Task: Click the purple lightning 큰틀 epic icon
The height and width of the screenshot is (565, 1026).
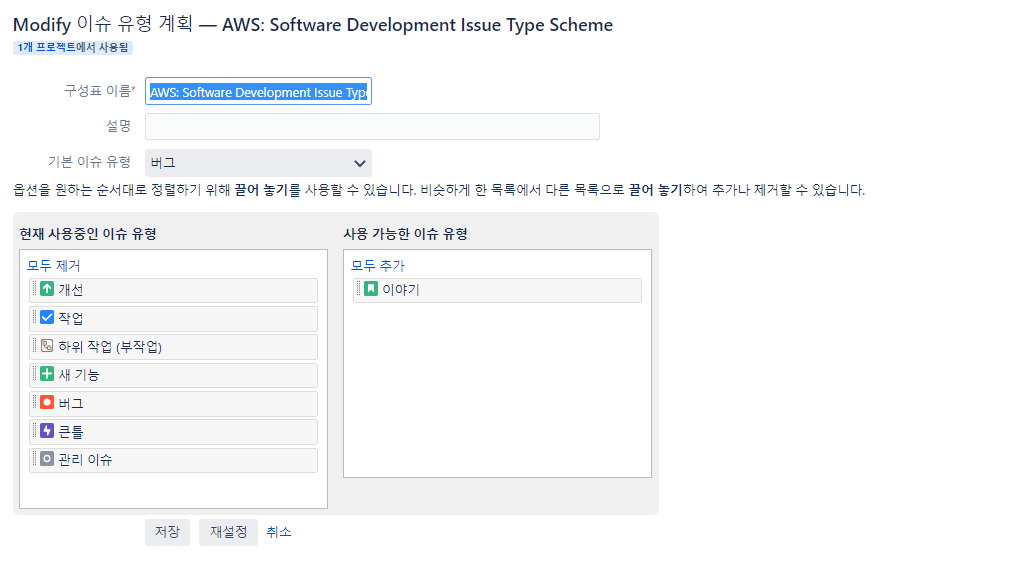Action: [47, 431]
